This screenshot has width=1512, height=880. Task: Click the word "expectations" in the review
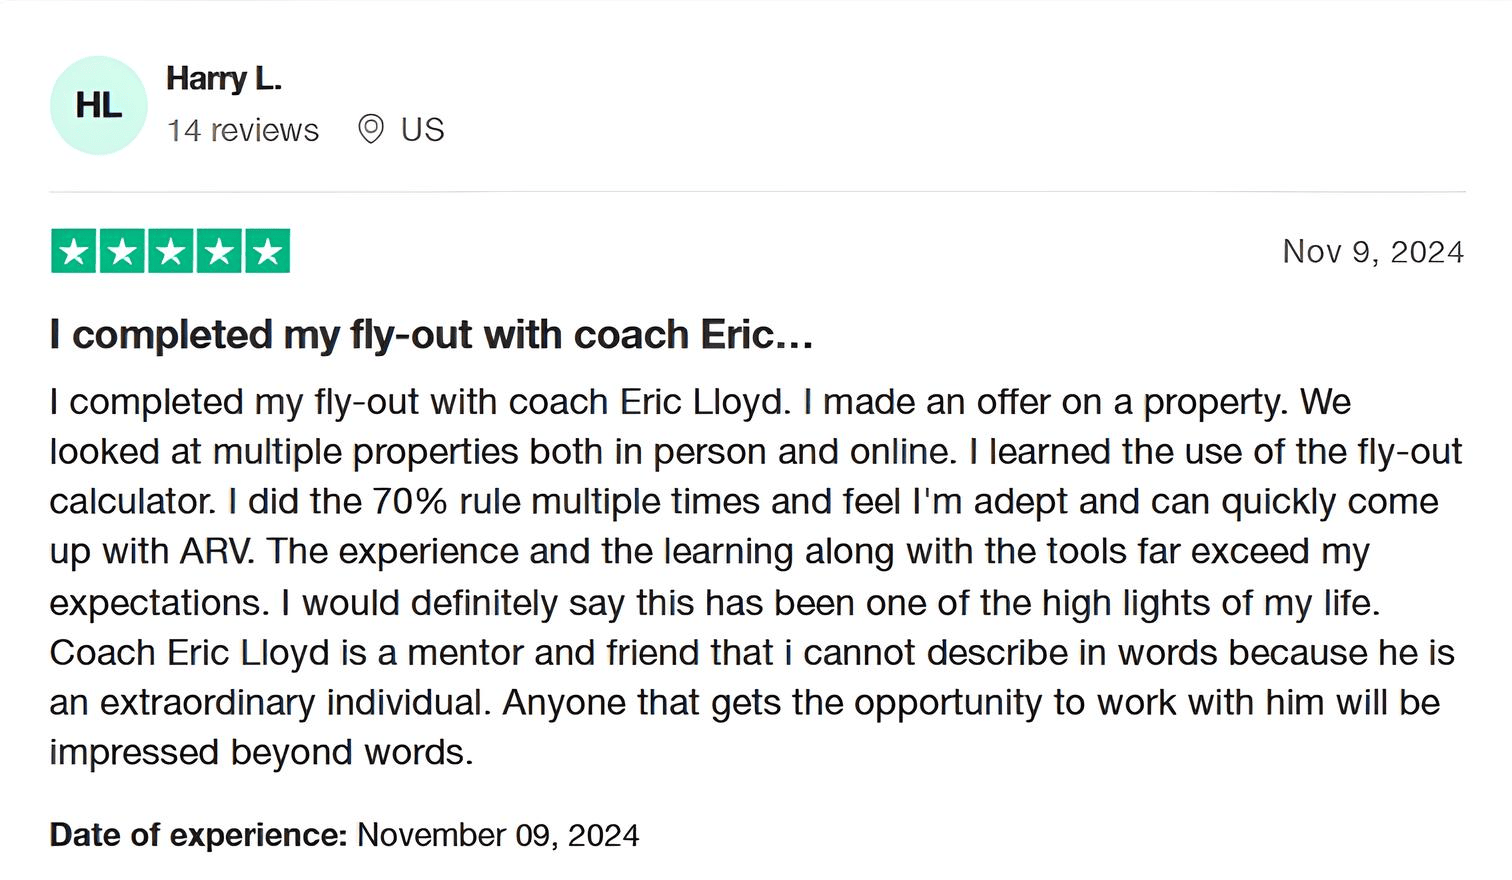(159, 603)
